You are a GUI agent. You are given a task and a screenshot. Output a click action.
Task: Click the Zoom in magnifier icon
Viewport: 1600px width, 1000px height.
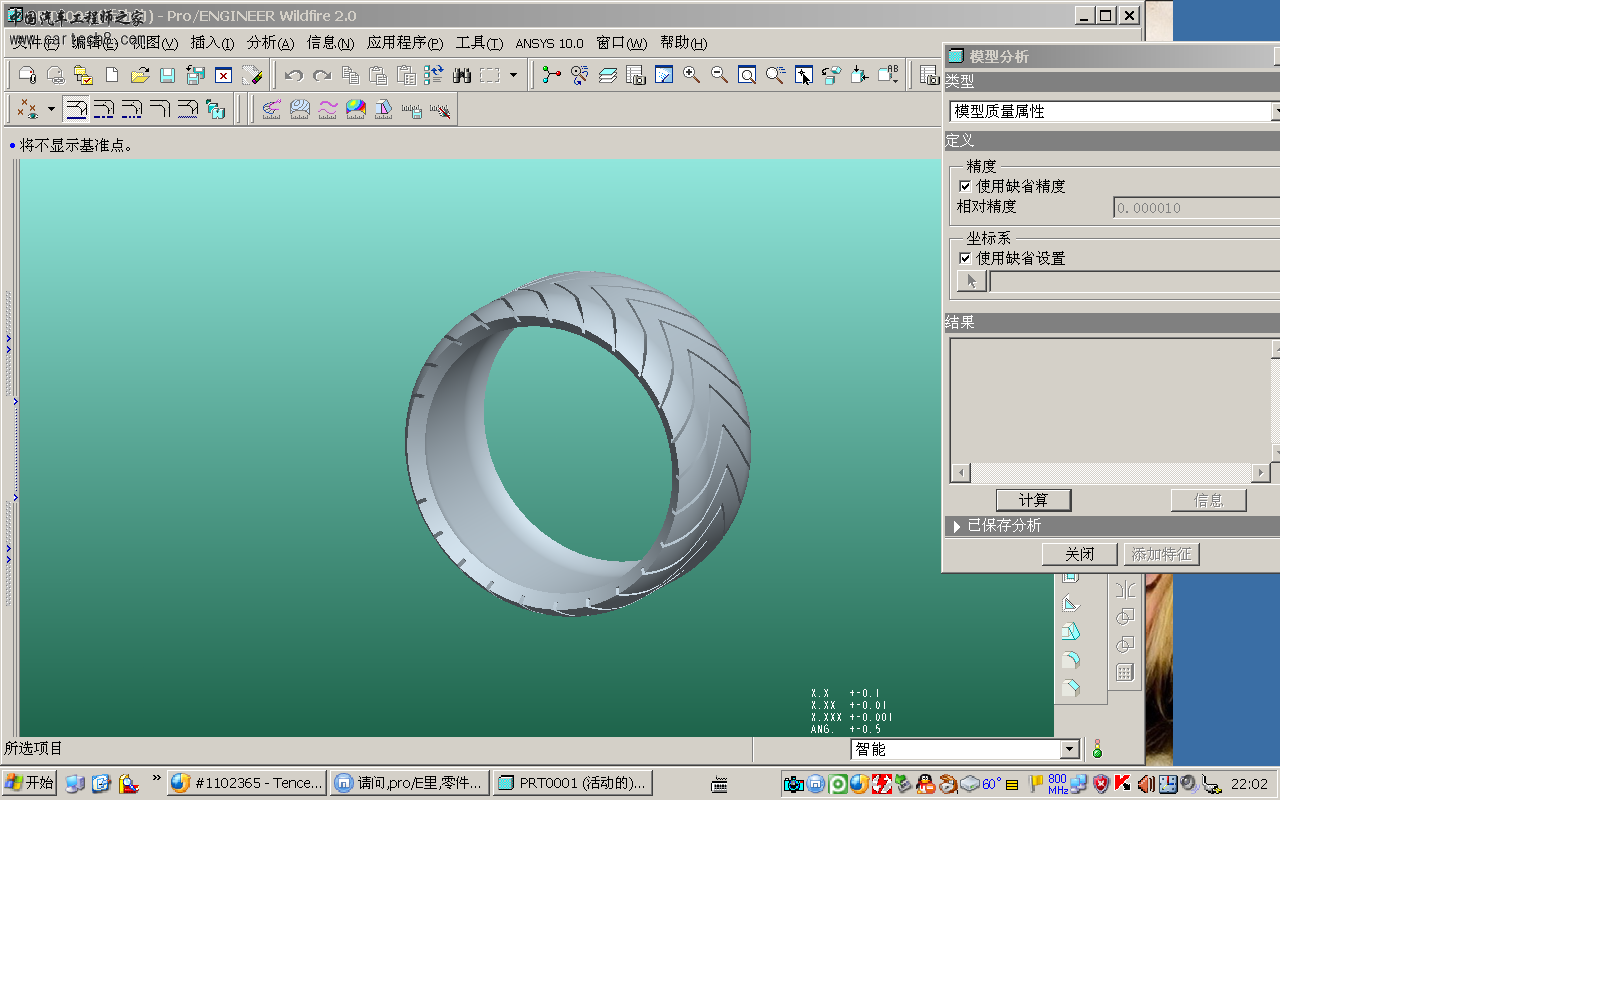coord(692,75)
